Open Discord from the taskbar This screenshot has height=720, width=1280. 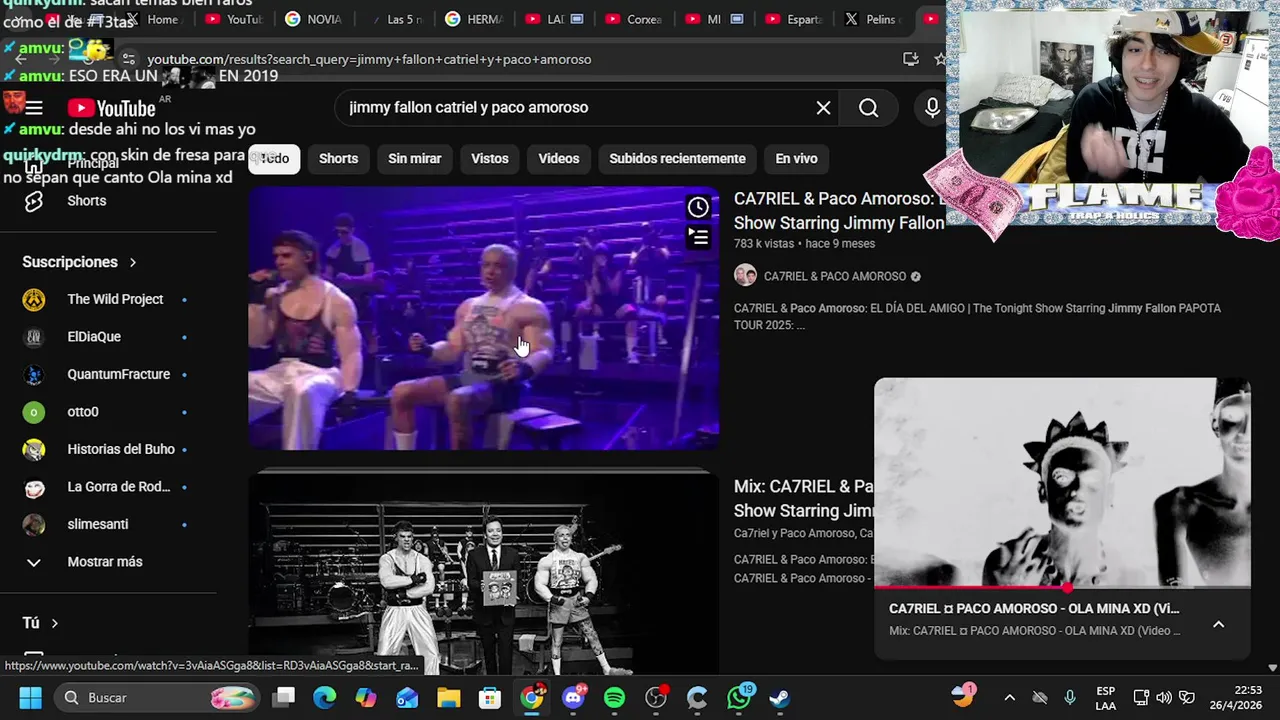coord(573,697)
